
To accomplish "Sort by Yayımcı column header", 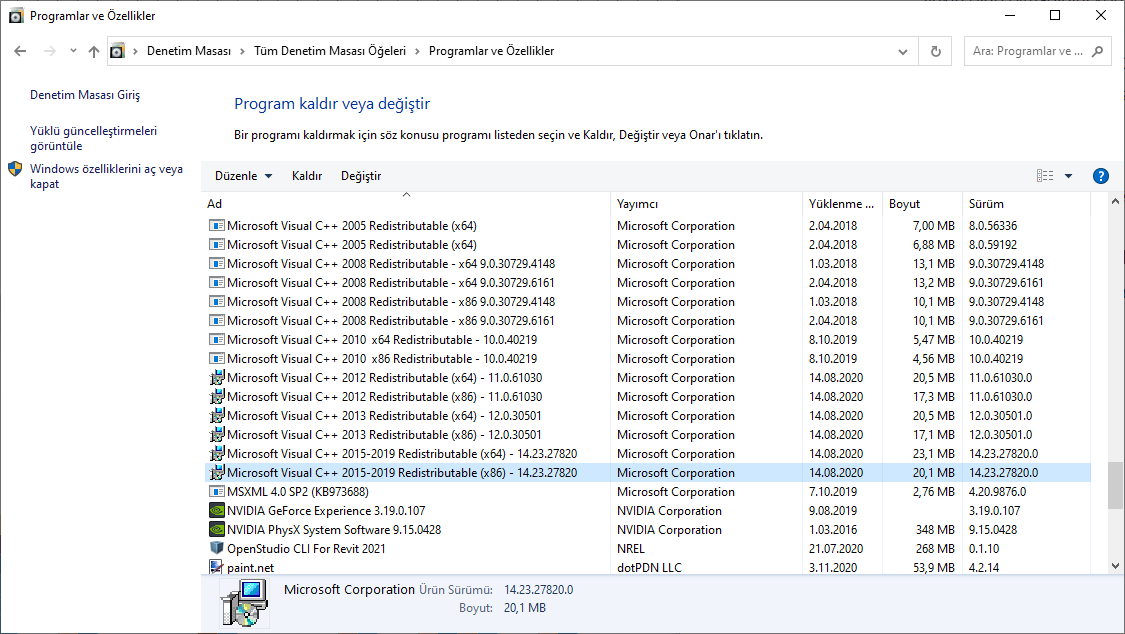I will pyautogui.click(x=707, y=204).
